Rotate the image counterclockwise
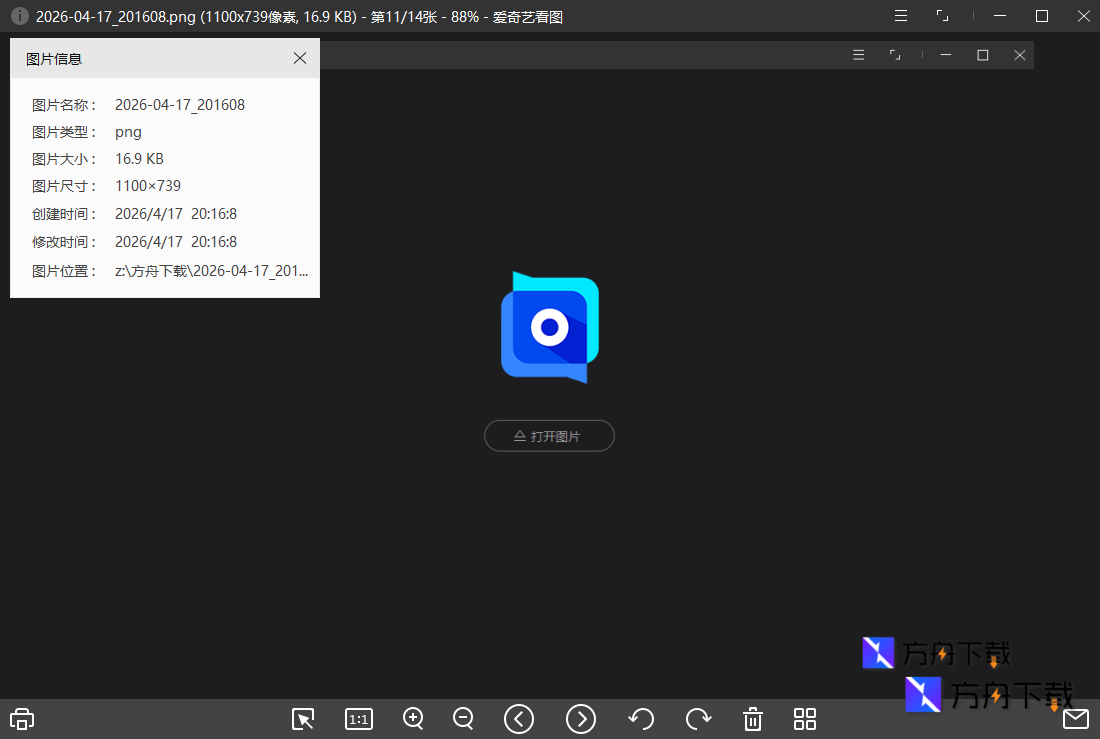This screenshot has height=739, width=1100. tap(641, 719)
